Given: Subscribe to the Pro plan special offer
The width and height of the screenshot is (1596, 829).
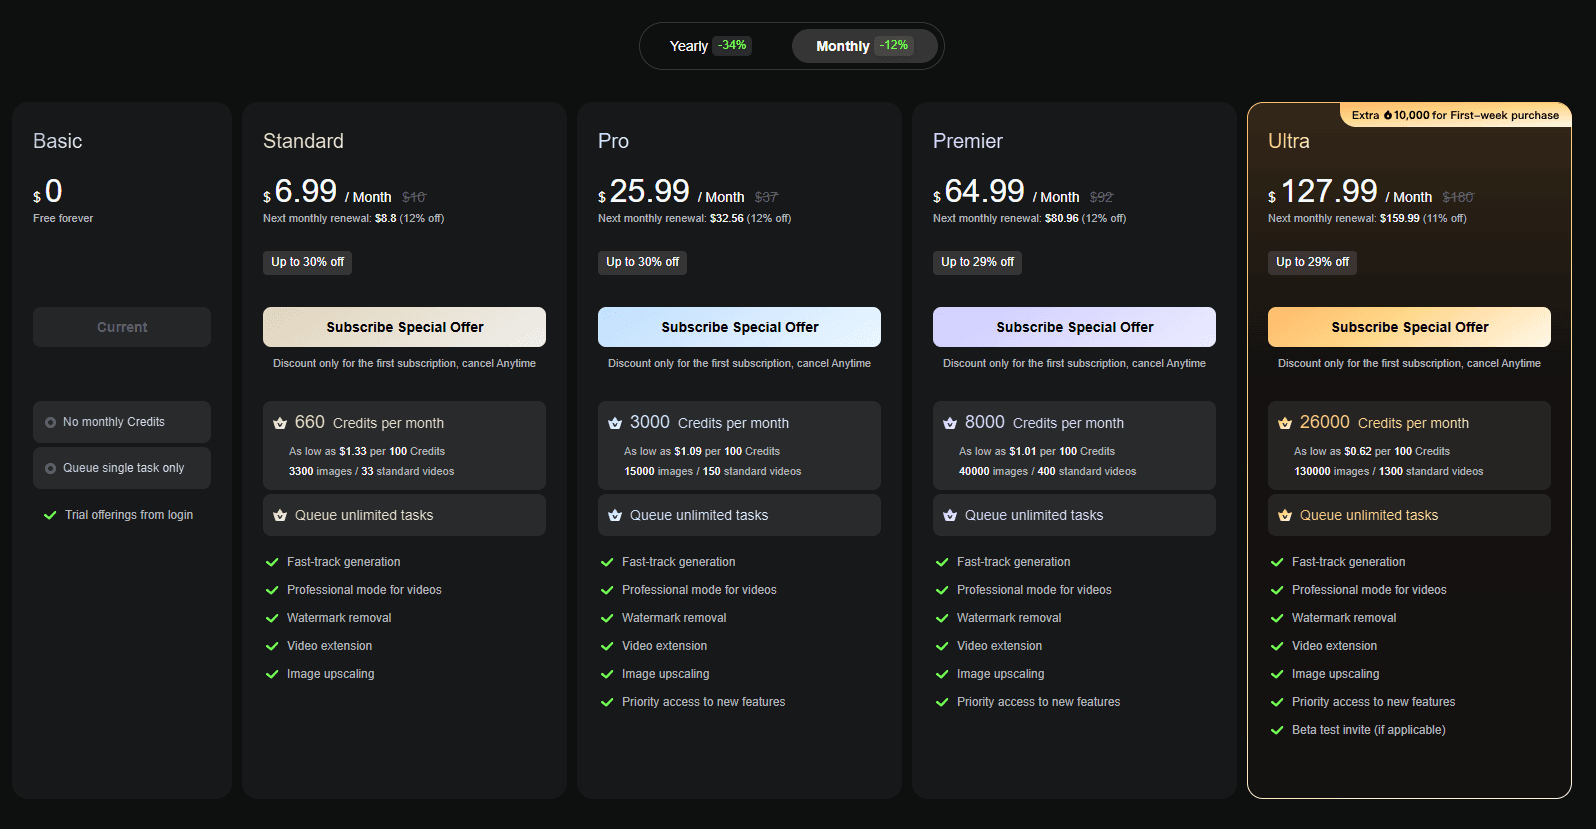Looking at the screenshot, I should pos(739,327).
